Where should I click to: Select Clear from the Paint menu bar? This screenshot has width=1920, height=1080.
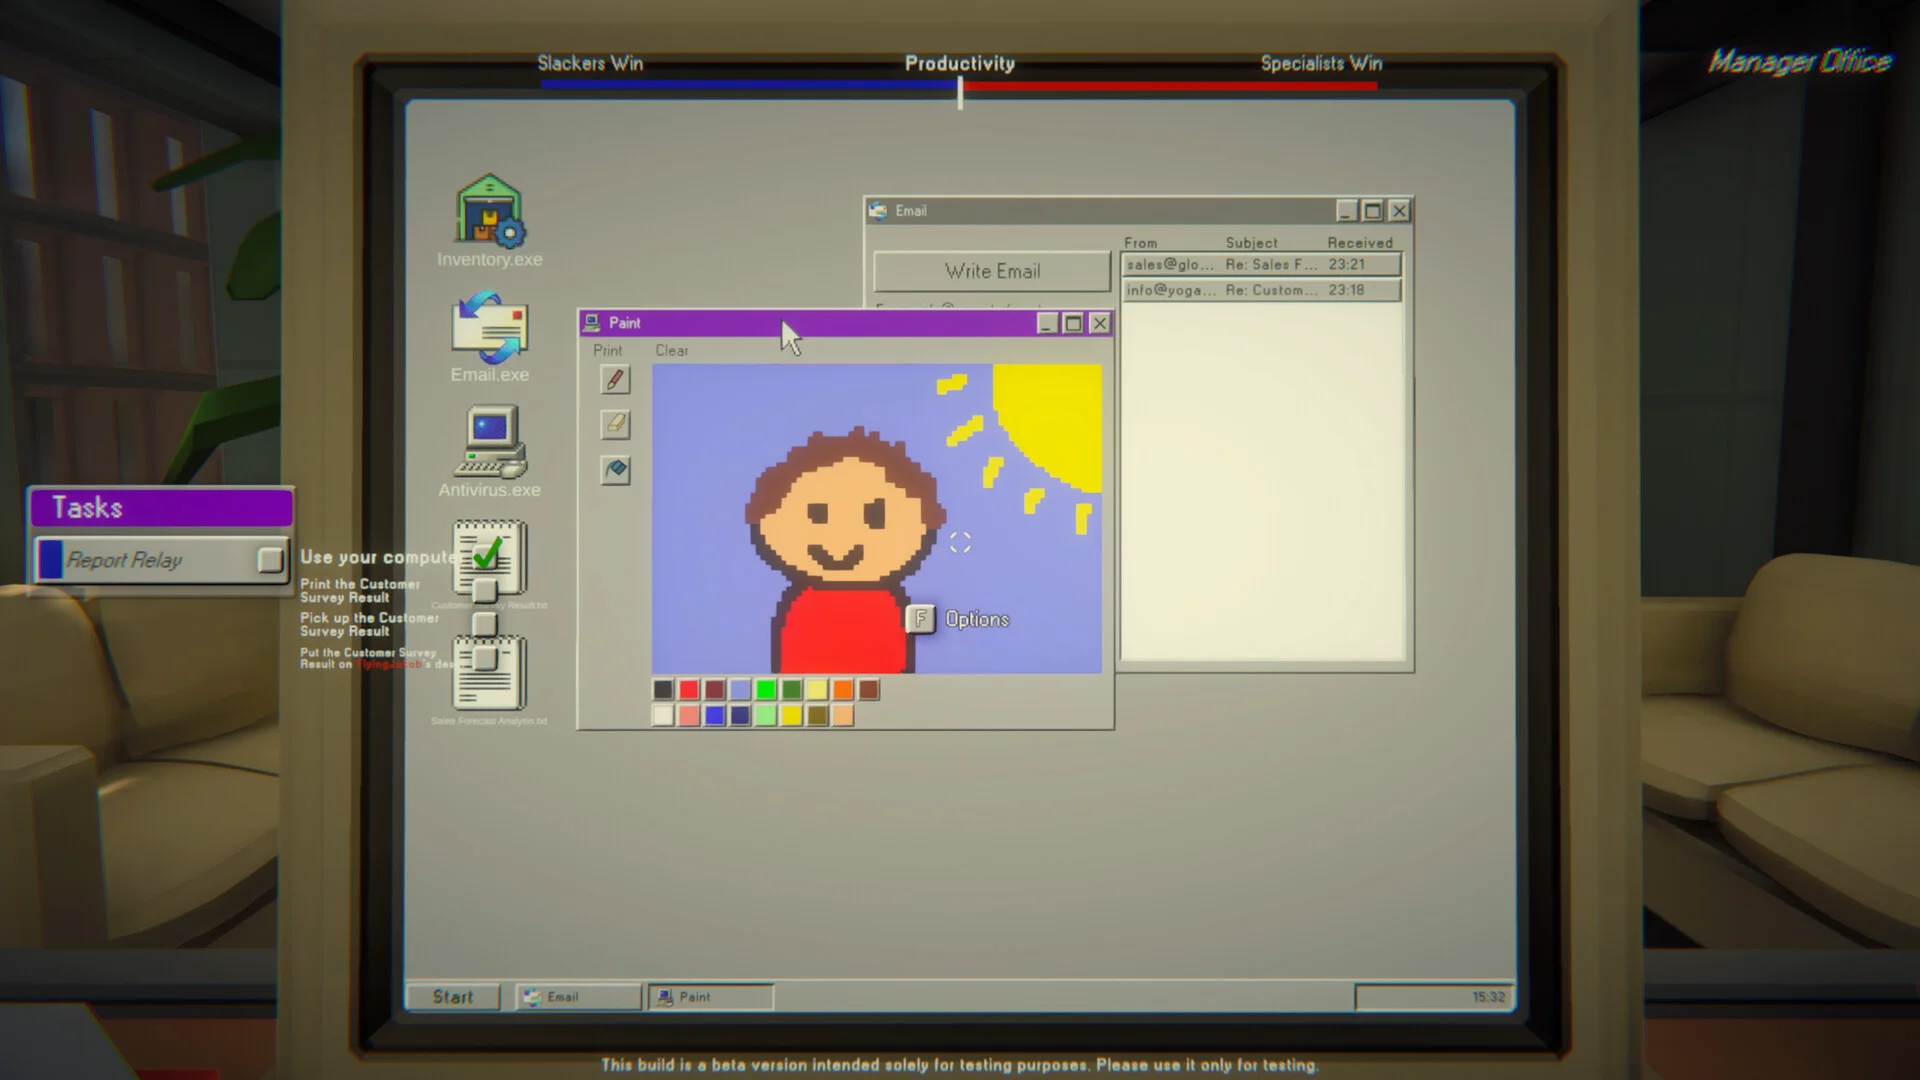point(671,350)
